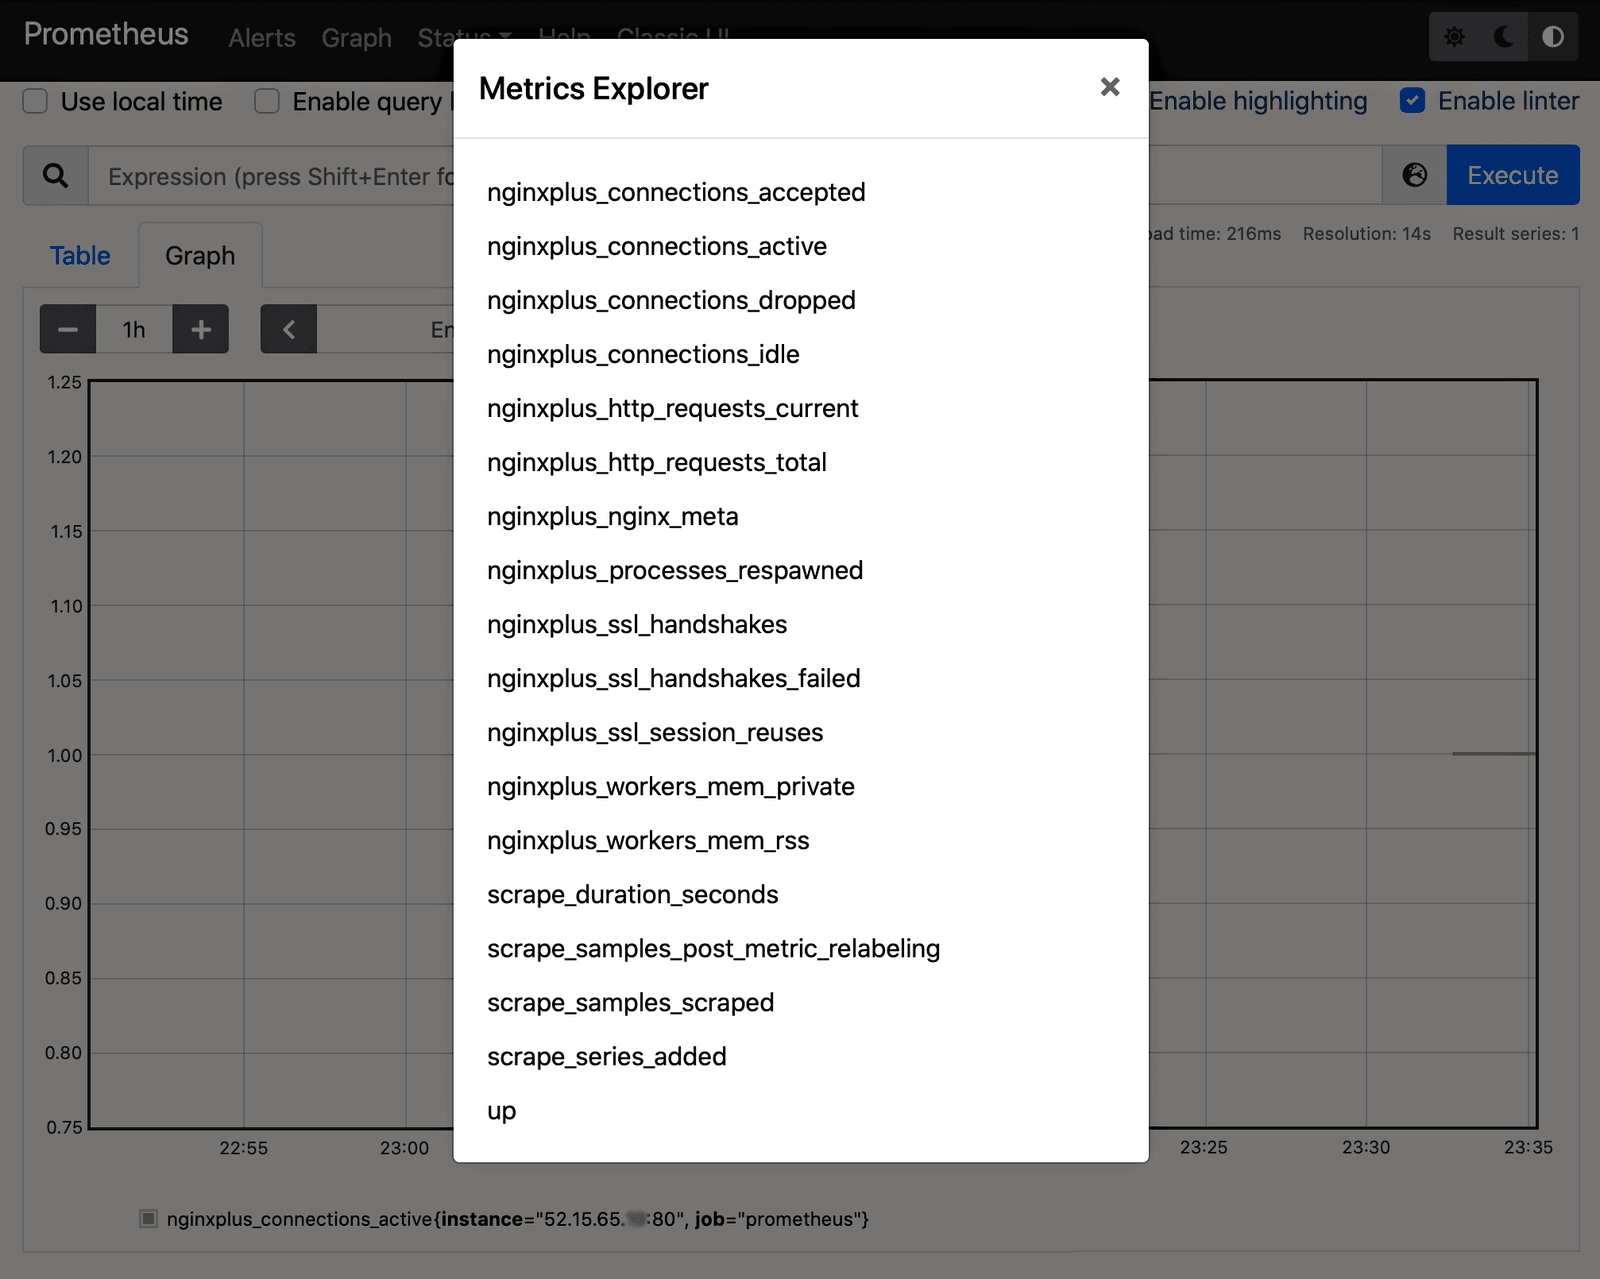The height and width of the screenshot is (1279, 1600).
Task: Switch to the Table tab
Action: 80,256
